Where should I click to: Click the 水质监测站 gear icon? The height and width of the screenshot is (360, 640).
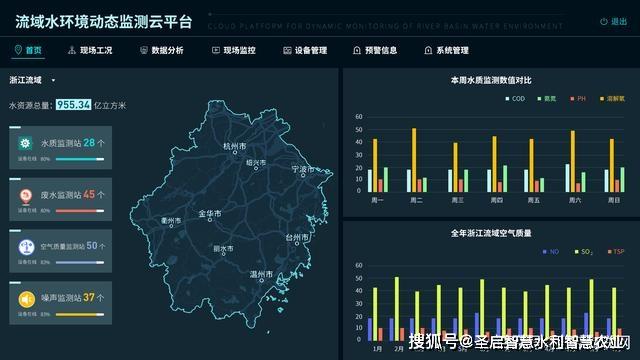point(25,143)
